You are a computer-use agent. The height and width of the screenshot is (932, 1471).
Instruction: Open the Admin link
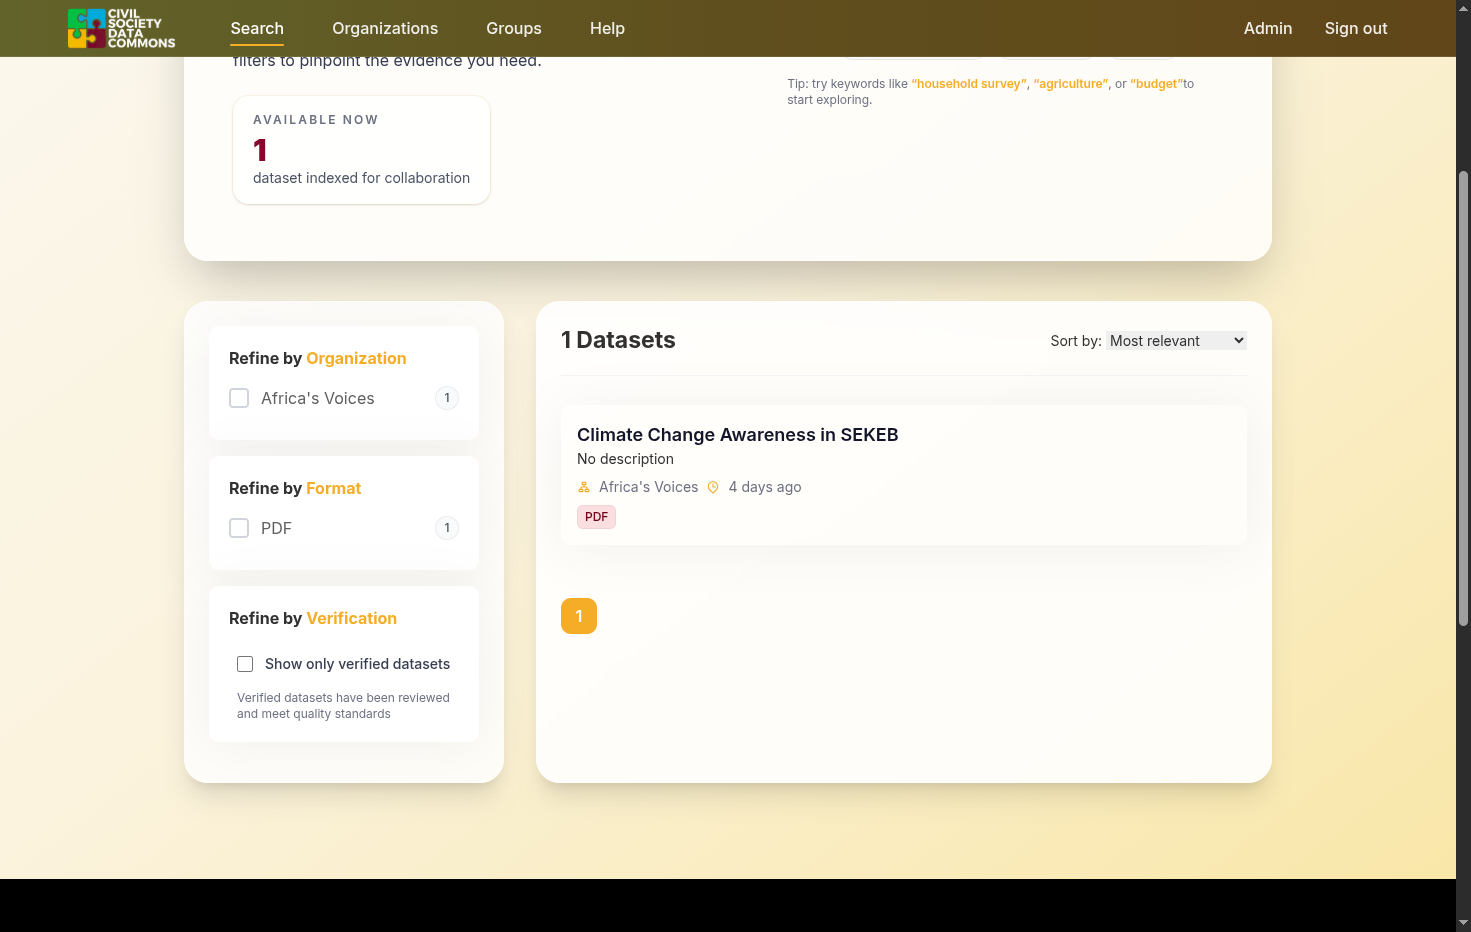pyautogui.click(x=1268, y=28)
